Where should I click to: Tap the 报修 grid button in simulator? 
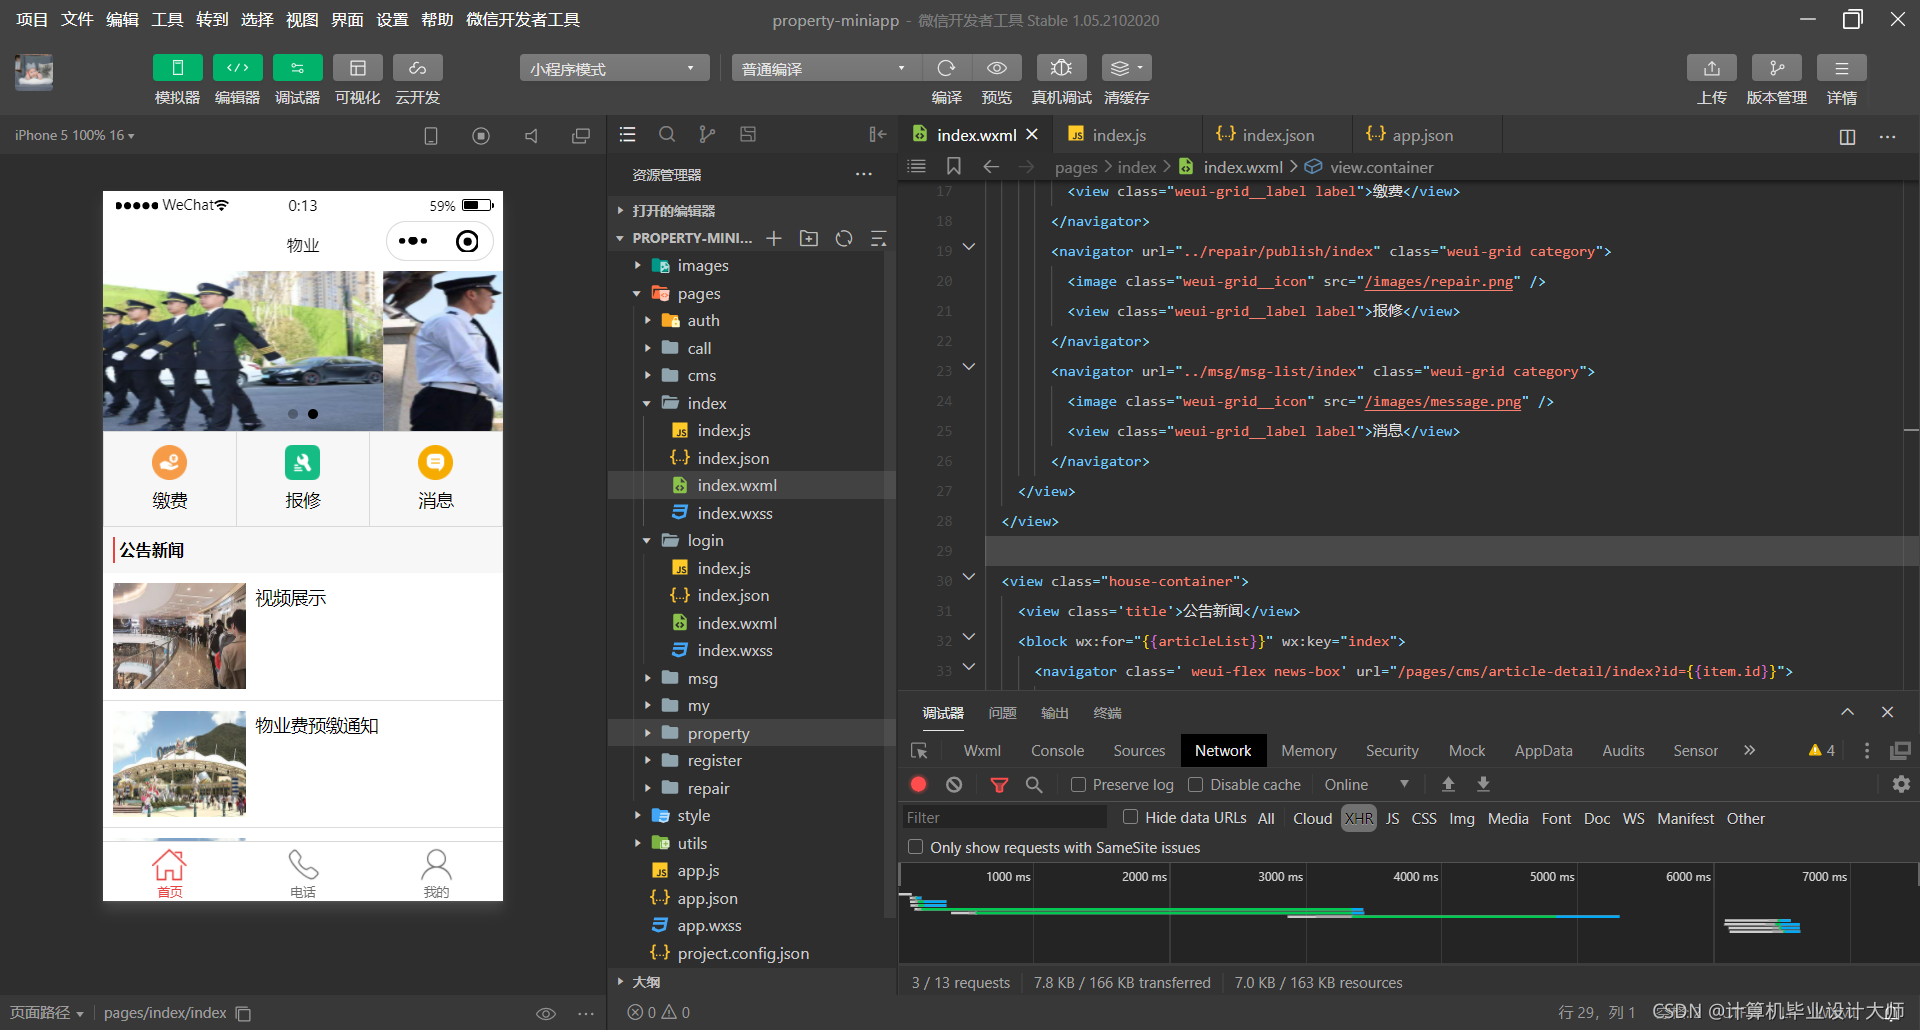(302, 478)
